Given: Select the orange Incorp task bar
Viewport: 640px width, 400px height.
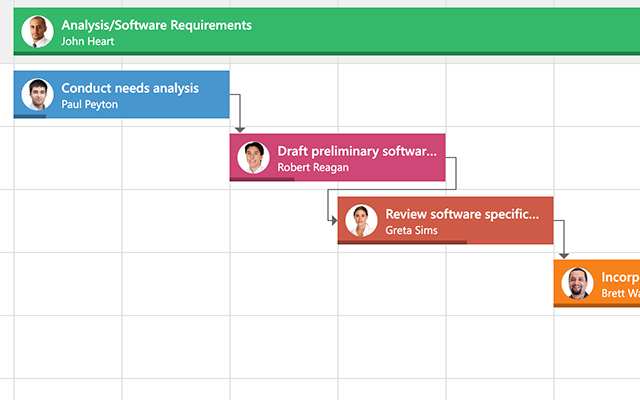Looking at the screenshot, I should 597,283.
